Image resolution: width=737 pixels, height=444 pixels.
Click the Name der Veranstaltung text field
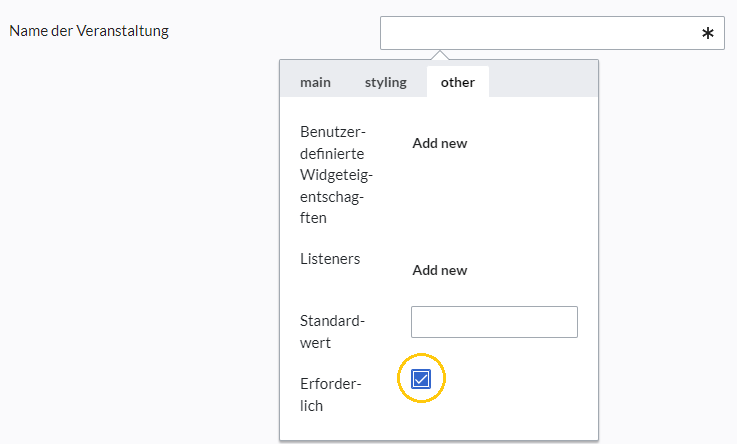(552, 33)
